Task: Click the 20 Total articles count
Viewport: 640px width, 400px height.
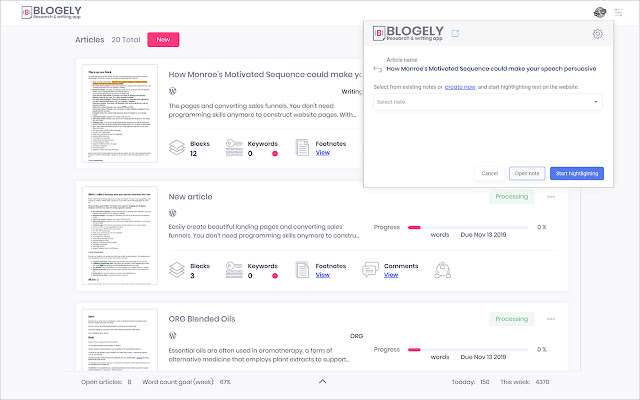Action: point(126,40)
